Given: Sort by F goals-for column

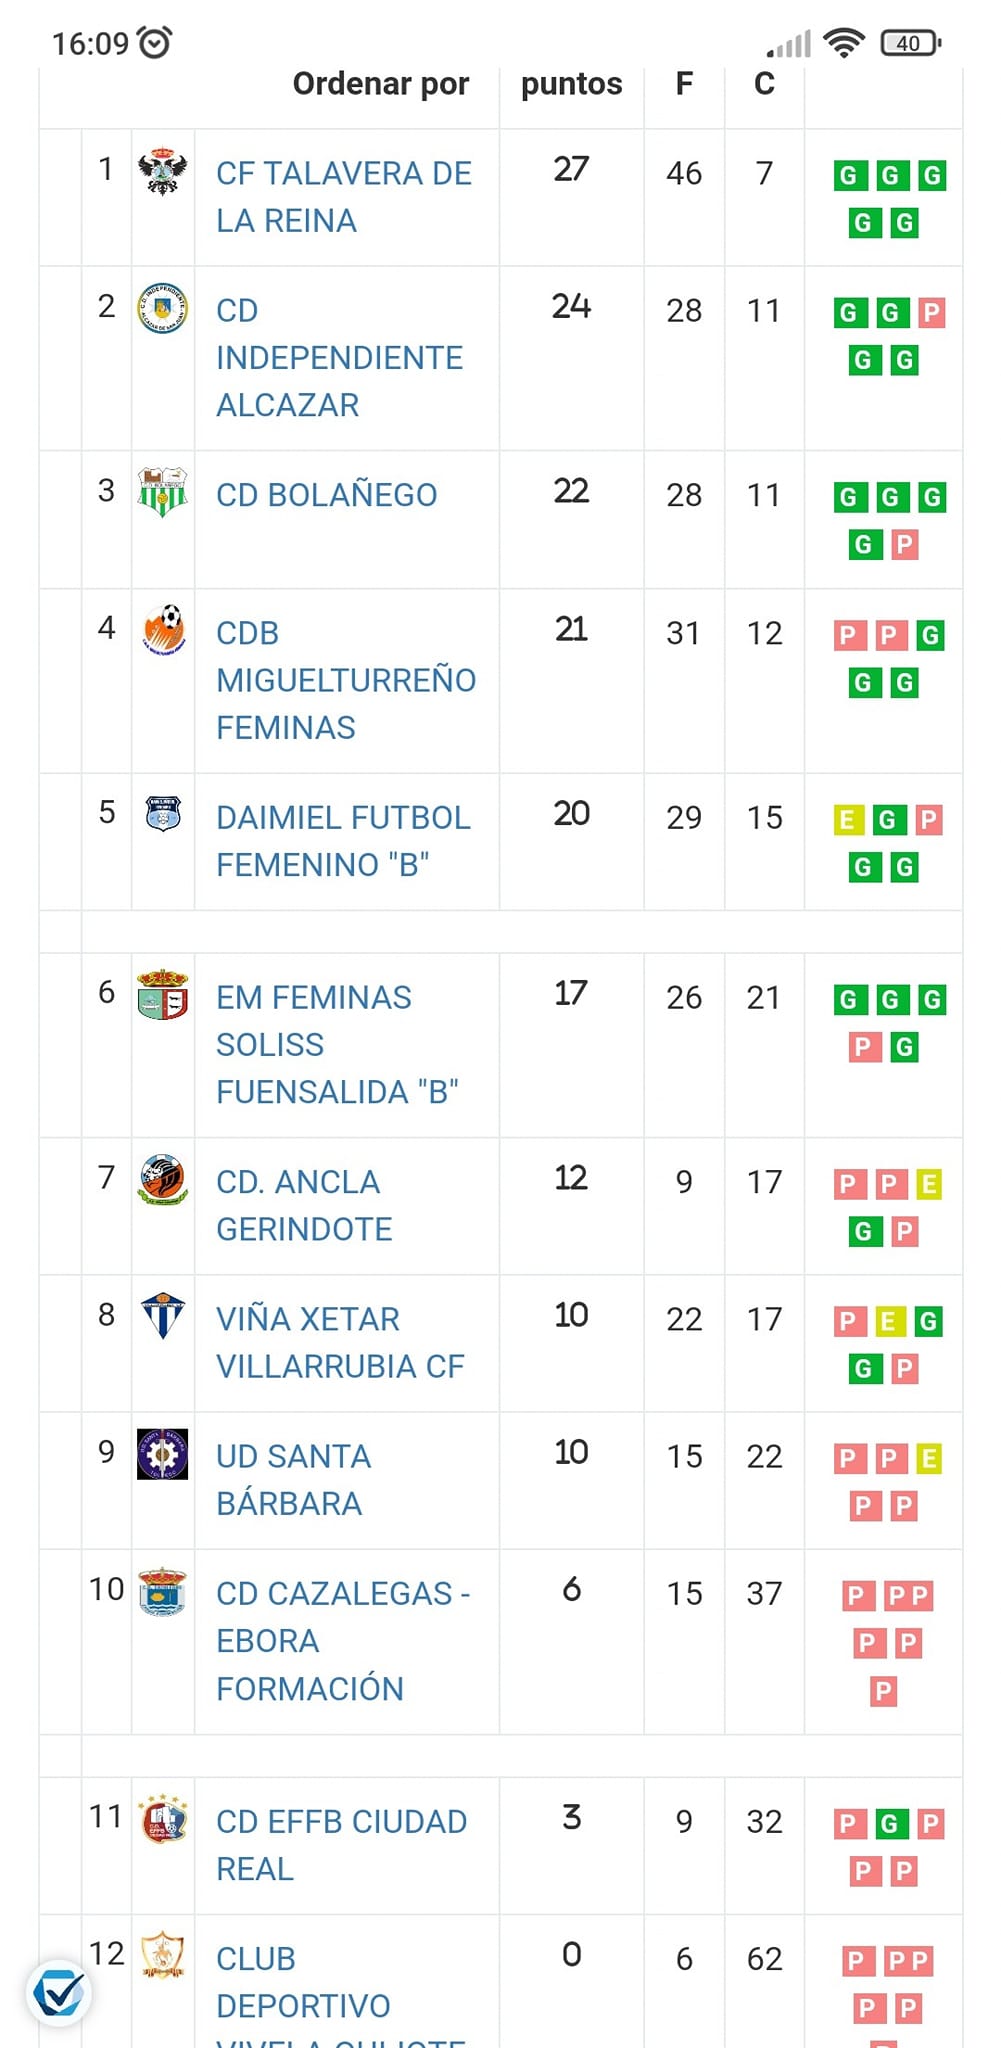Looking at the screenshot, I should (684, 84).
